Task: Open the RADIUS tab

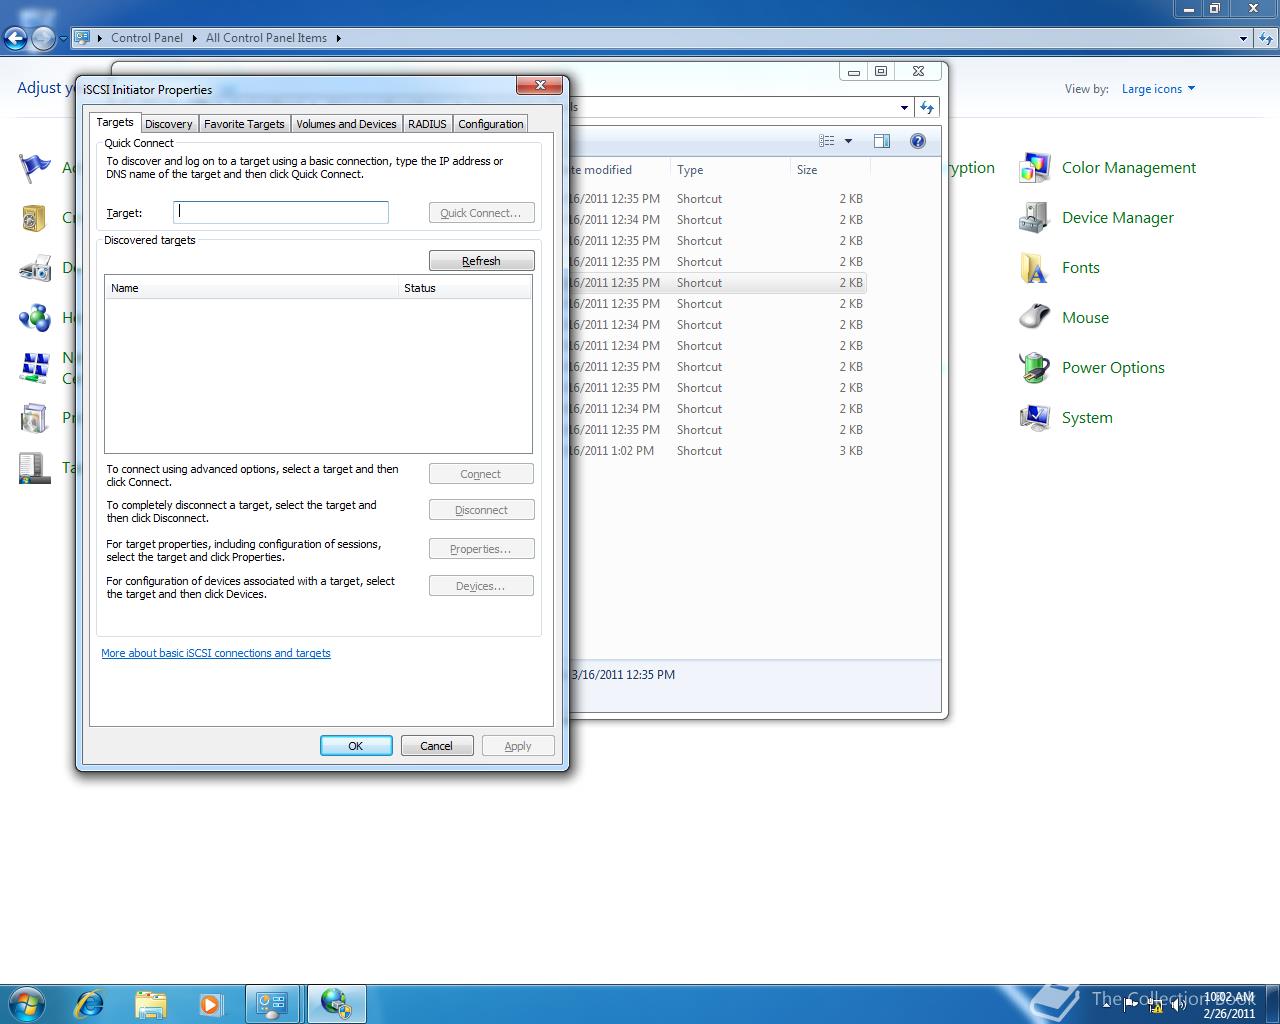Action: point(427,124)
